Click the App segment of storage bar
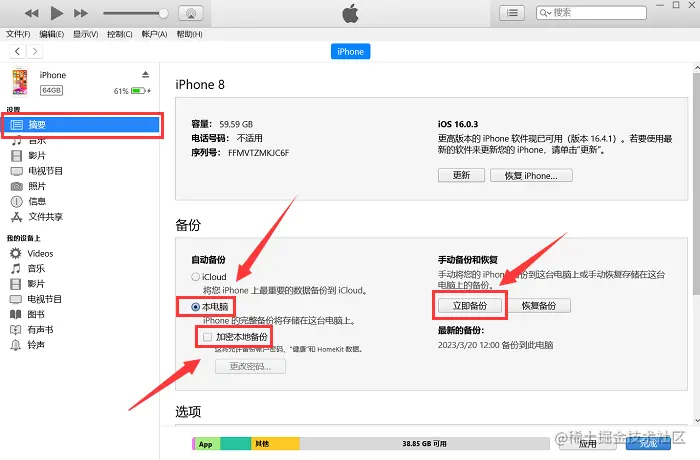The image size is (700, 460). pos(206,443)
